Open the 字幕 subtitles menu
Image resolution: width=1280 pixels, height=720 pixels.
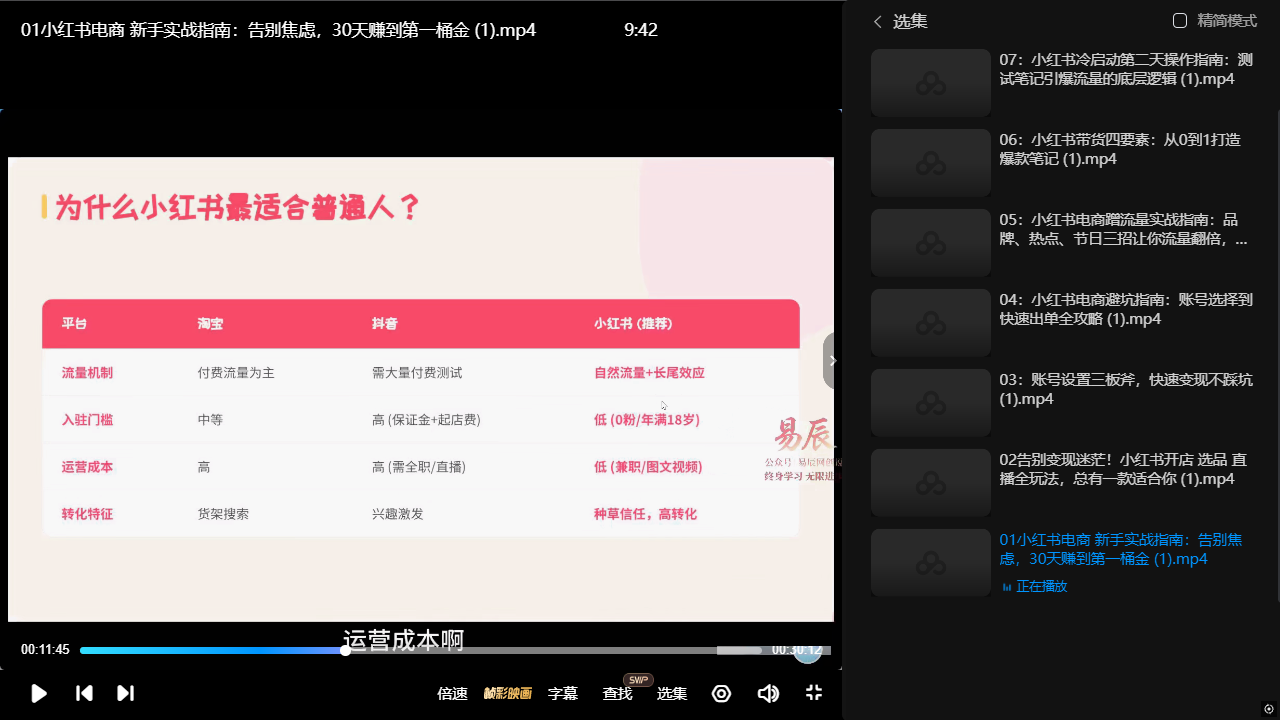563,693
